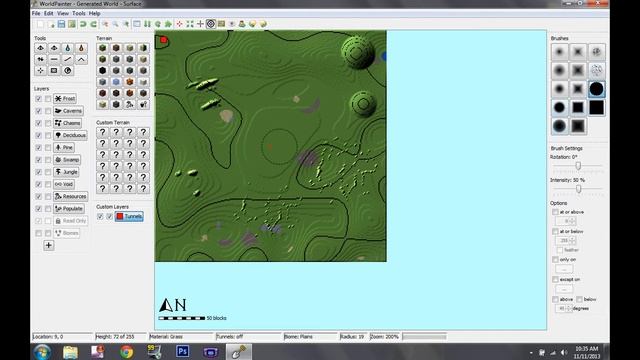Image resolution: width=640 pixels, height=360 pixels.
Task: Click the plus button to add a layer
Action: pyautogui.click(x=49, y=245)
